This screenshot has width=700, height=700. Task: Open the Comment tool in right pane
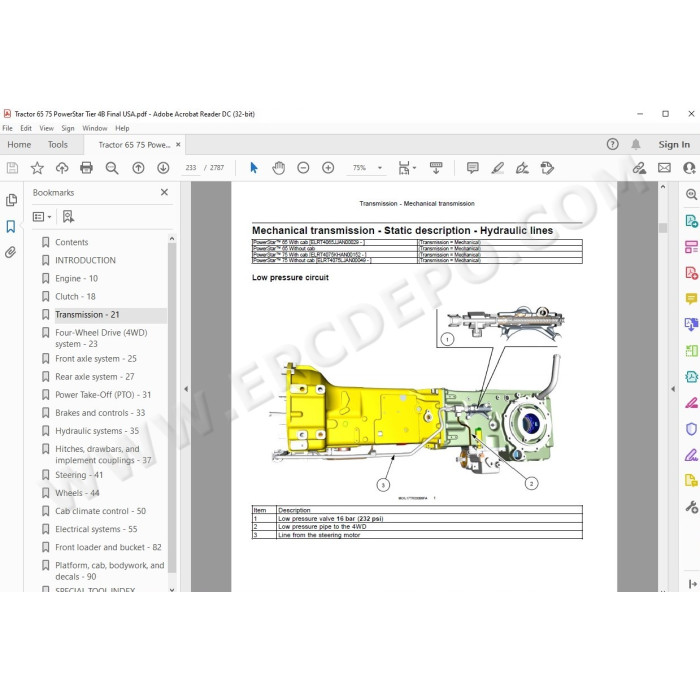point(691,299)
